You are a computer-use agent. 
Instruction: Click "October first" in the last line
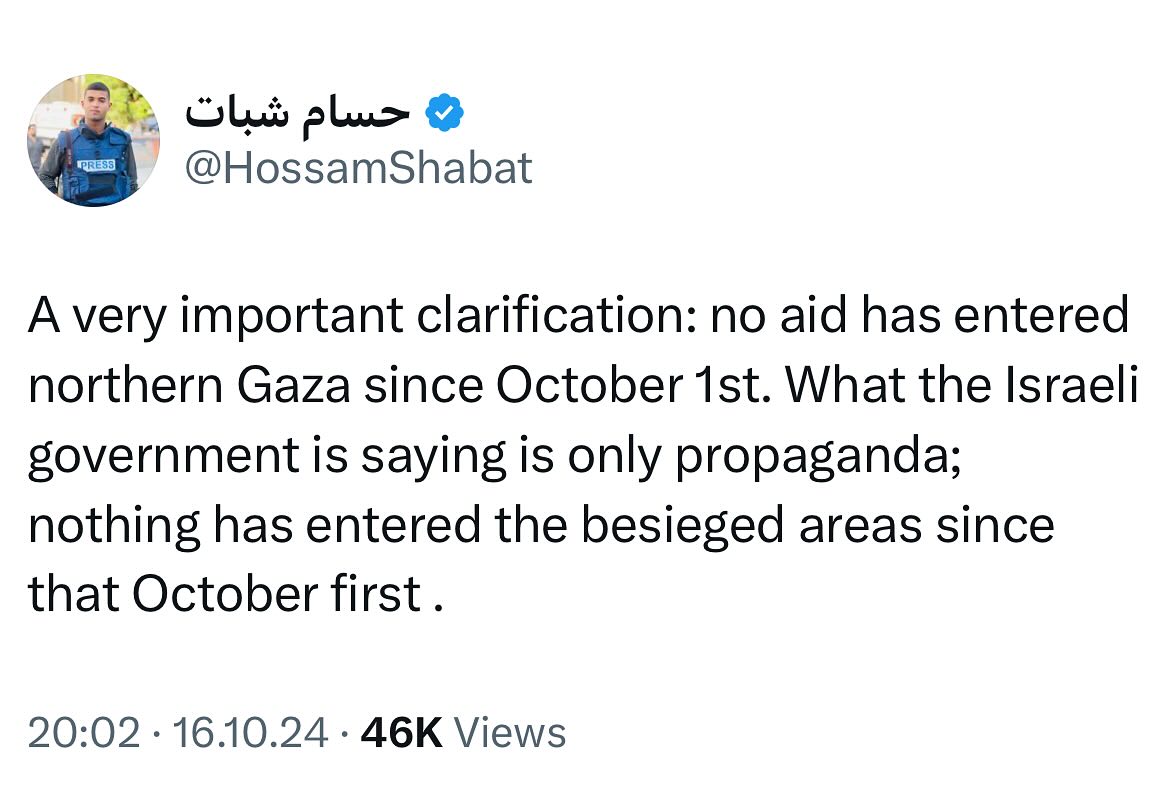pyautogui.click(x=276, y=596)
